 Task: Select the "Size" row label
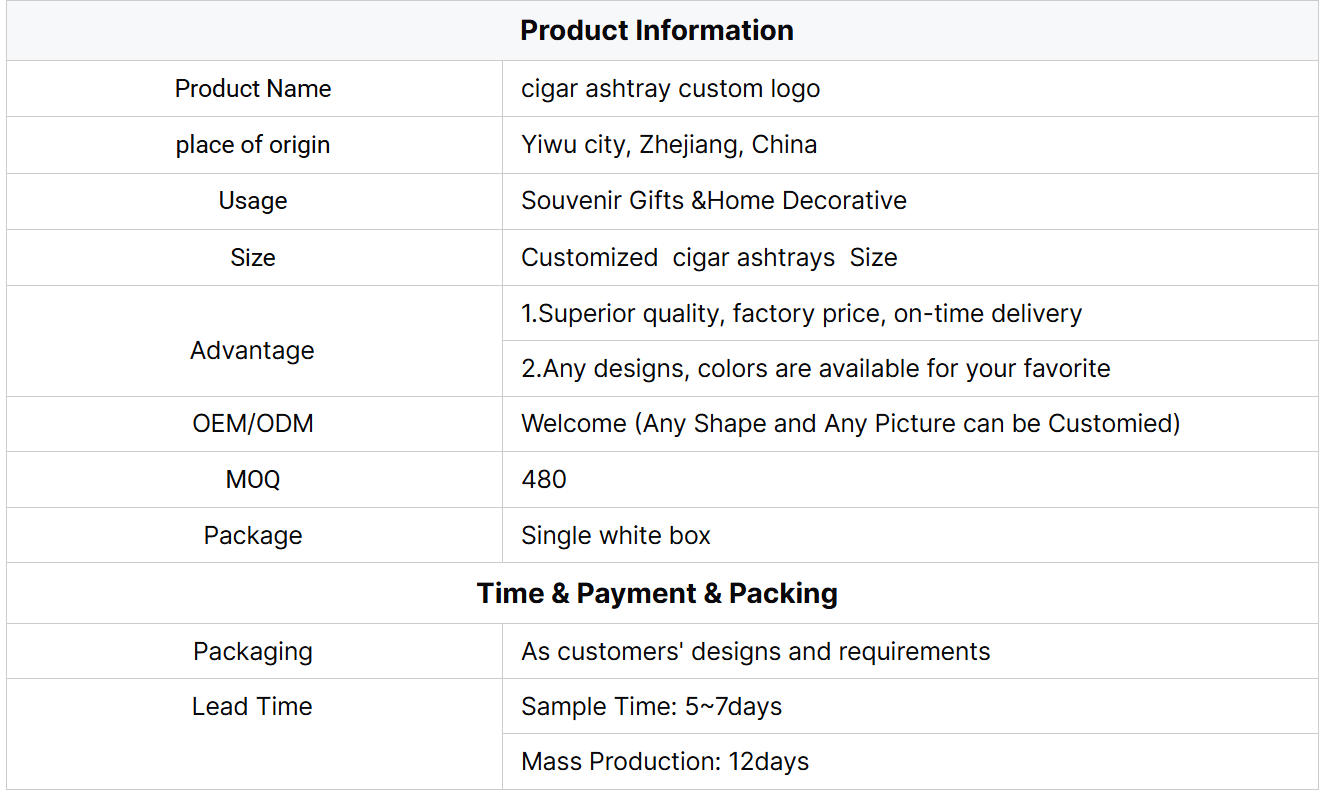253,258
